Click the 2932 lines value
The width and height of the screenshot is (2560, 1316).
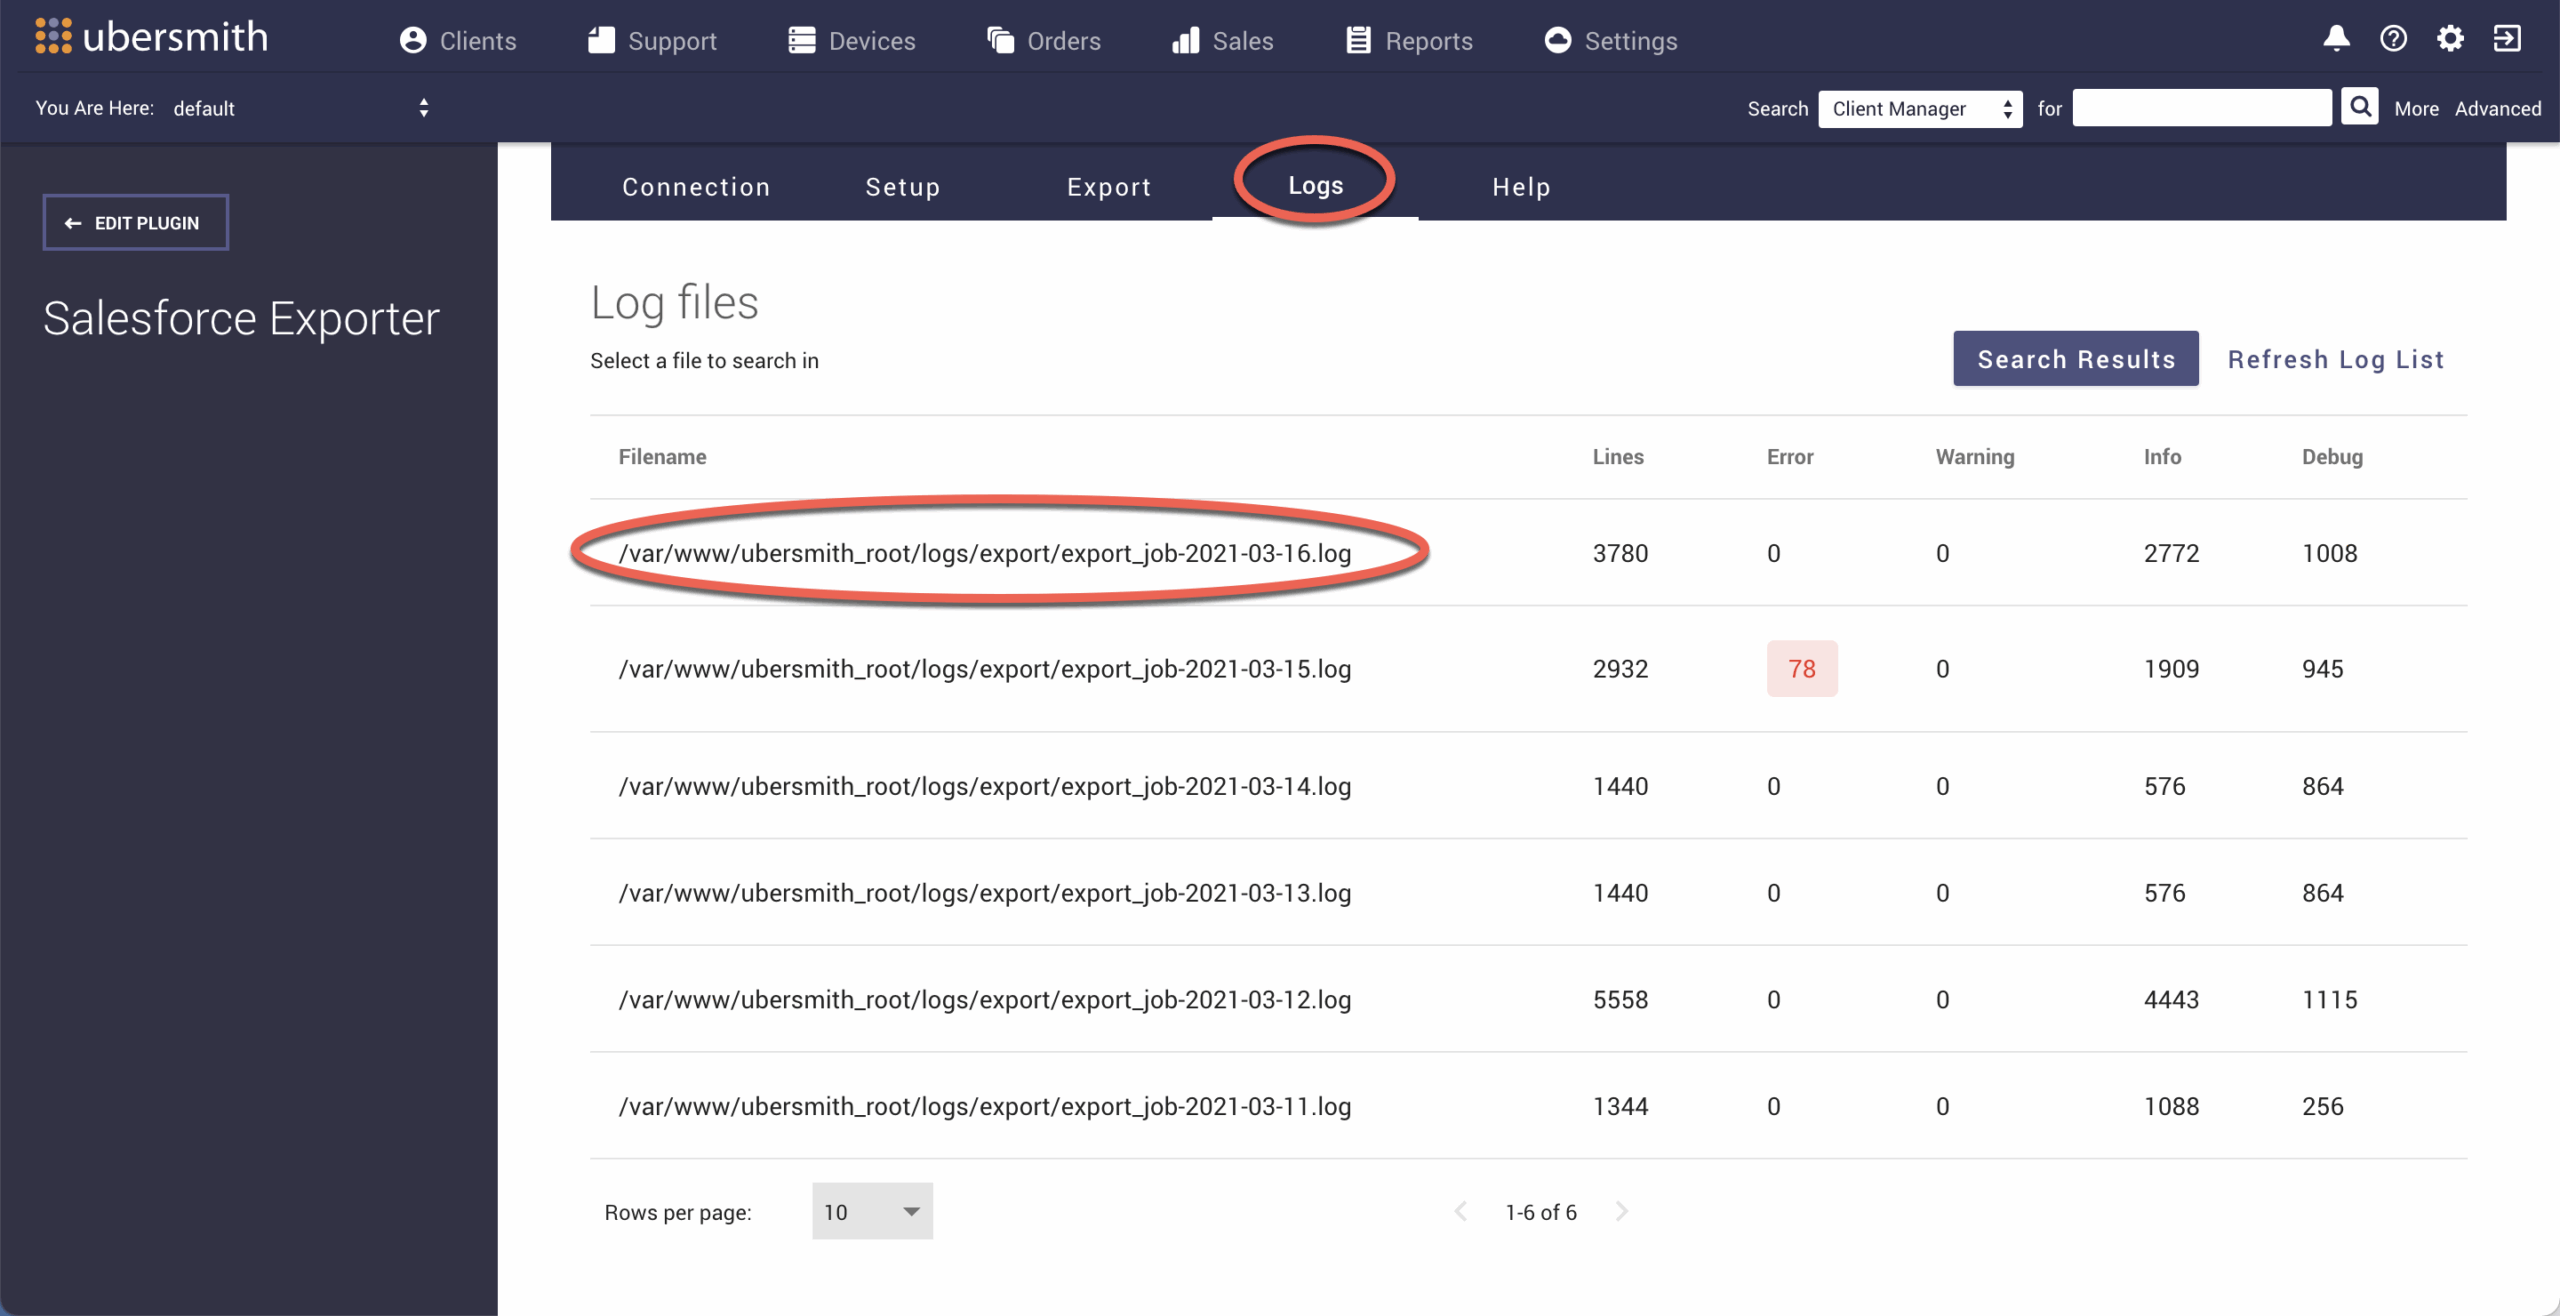tap(1620, 669)
